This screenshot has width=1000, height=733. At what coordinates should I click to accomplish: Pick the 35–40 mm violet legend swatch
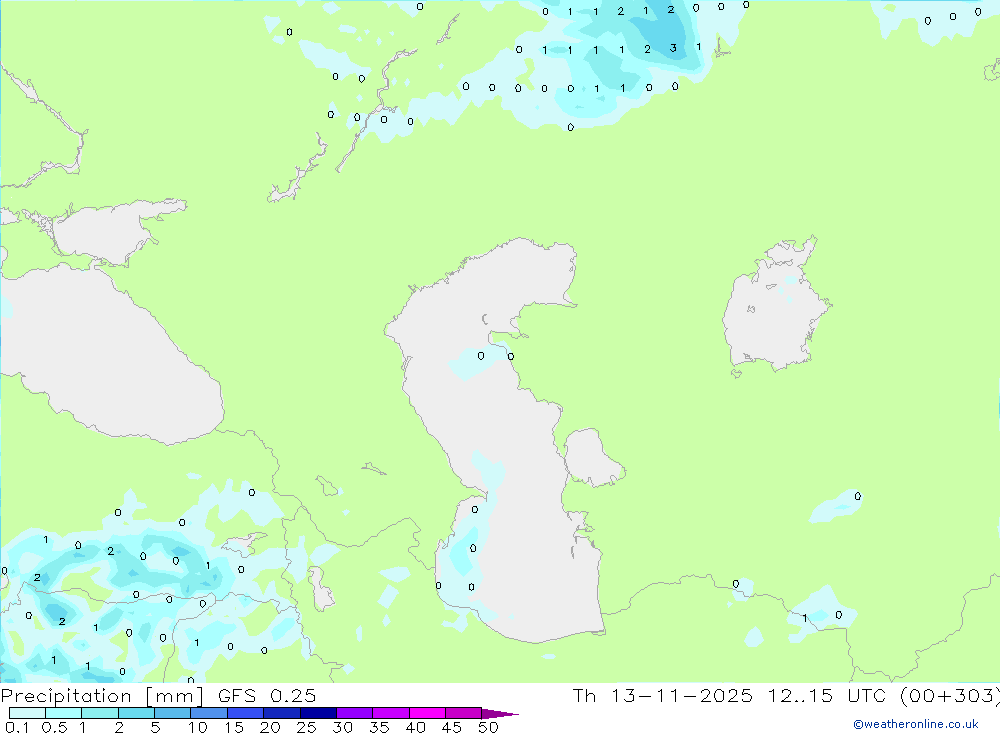pos(391,713)
